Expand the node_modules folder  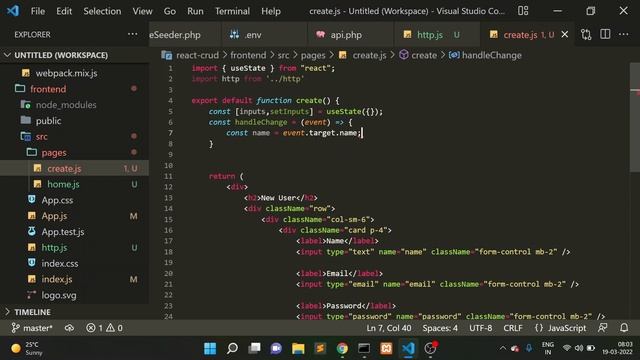coord(66,105)
